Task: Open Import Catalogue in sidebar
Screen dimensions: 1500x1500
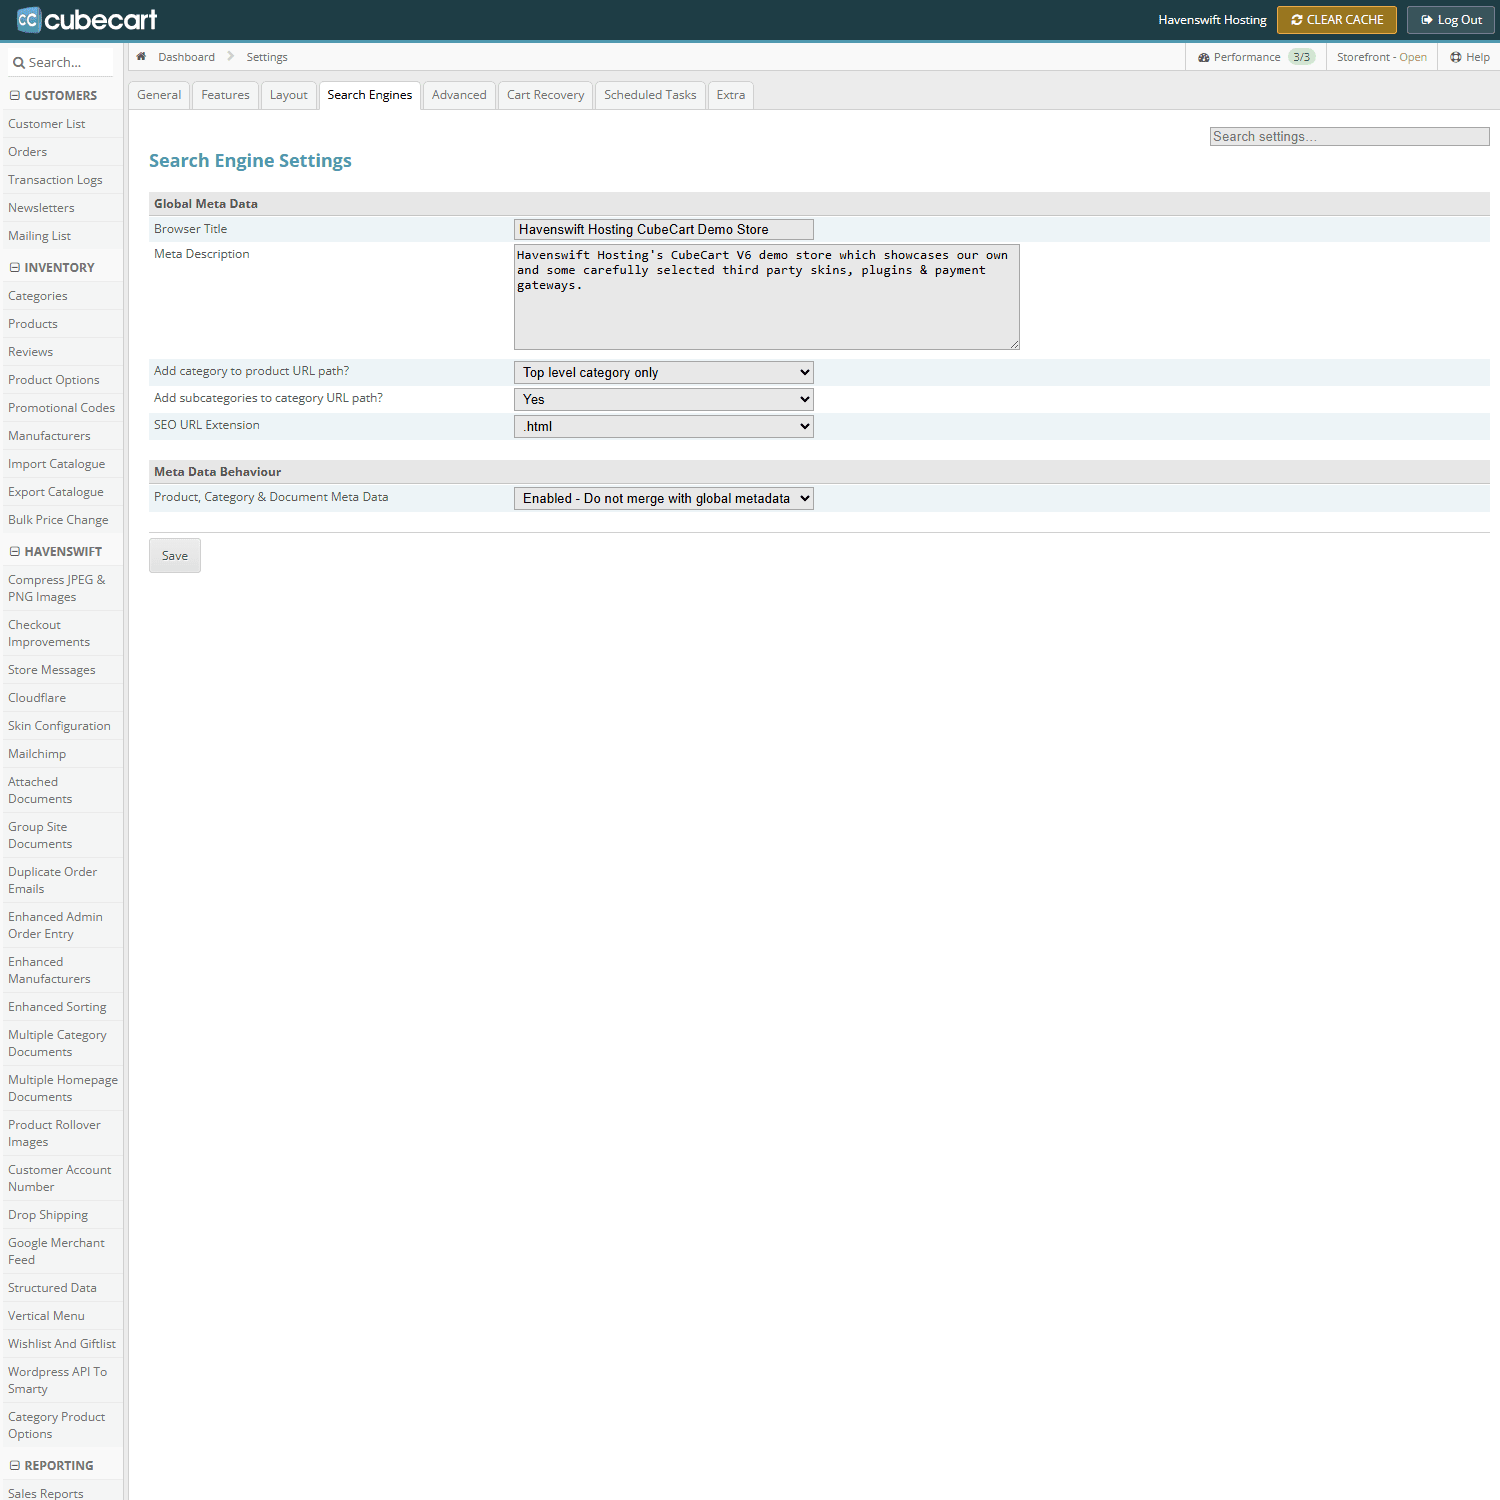Action: coord(57,464)
